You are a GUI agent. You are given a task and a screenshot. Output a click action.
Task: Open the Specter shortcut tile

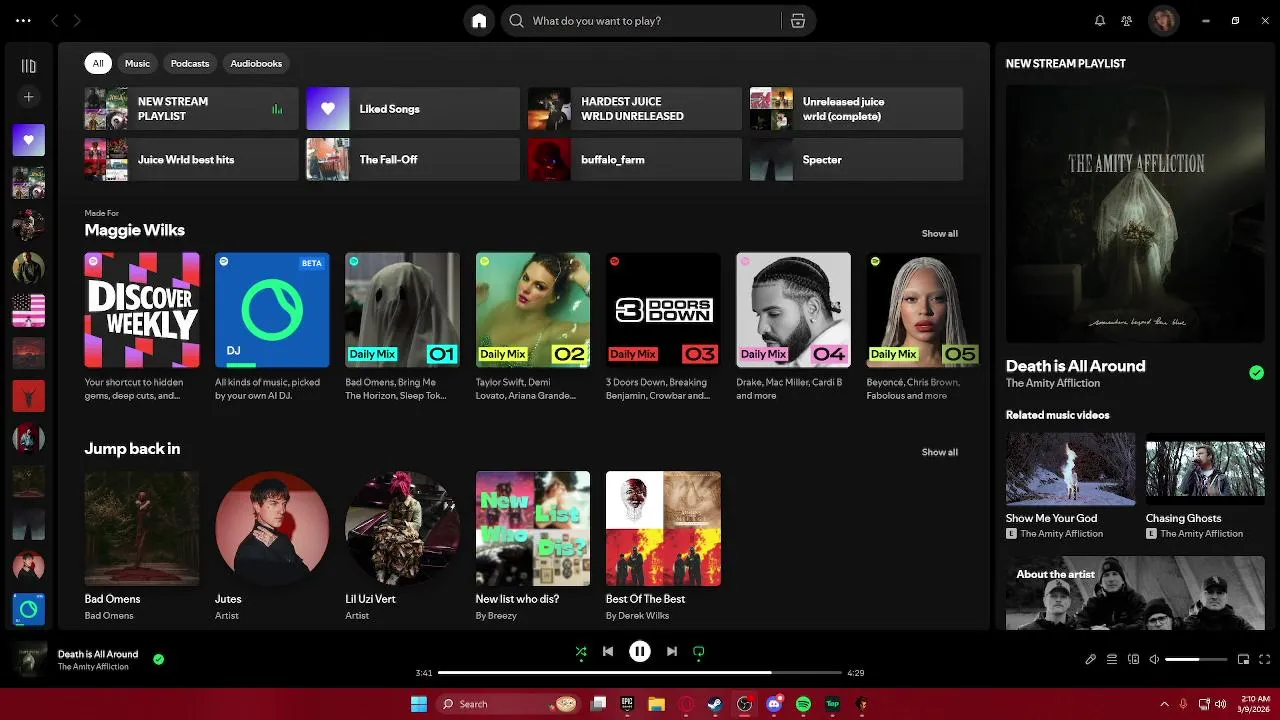tap(857, 160)
